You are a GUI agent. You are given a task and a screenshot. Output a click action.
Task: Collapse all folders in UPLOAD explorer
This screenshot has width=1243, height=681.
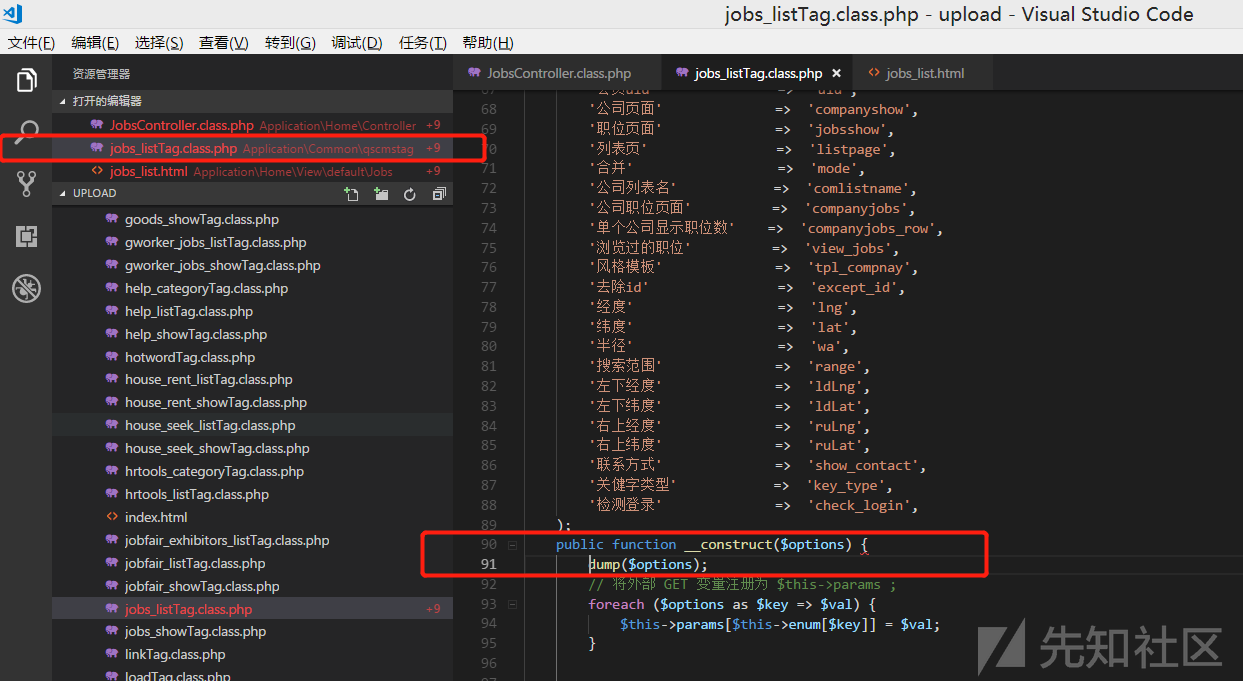coord(438,194)
